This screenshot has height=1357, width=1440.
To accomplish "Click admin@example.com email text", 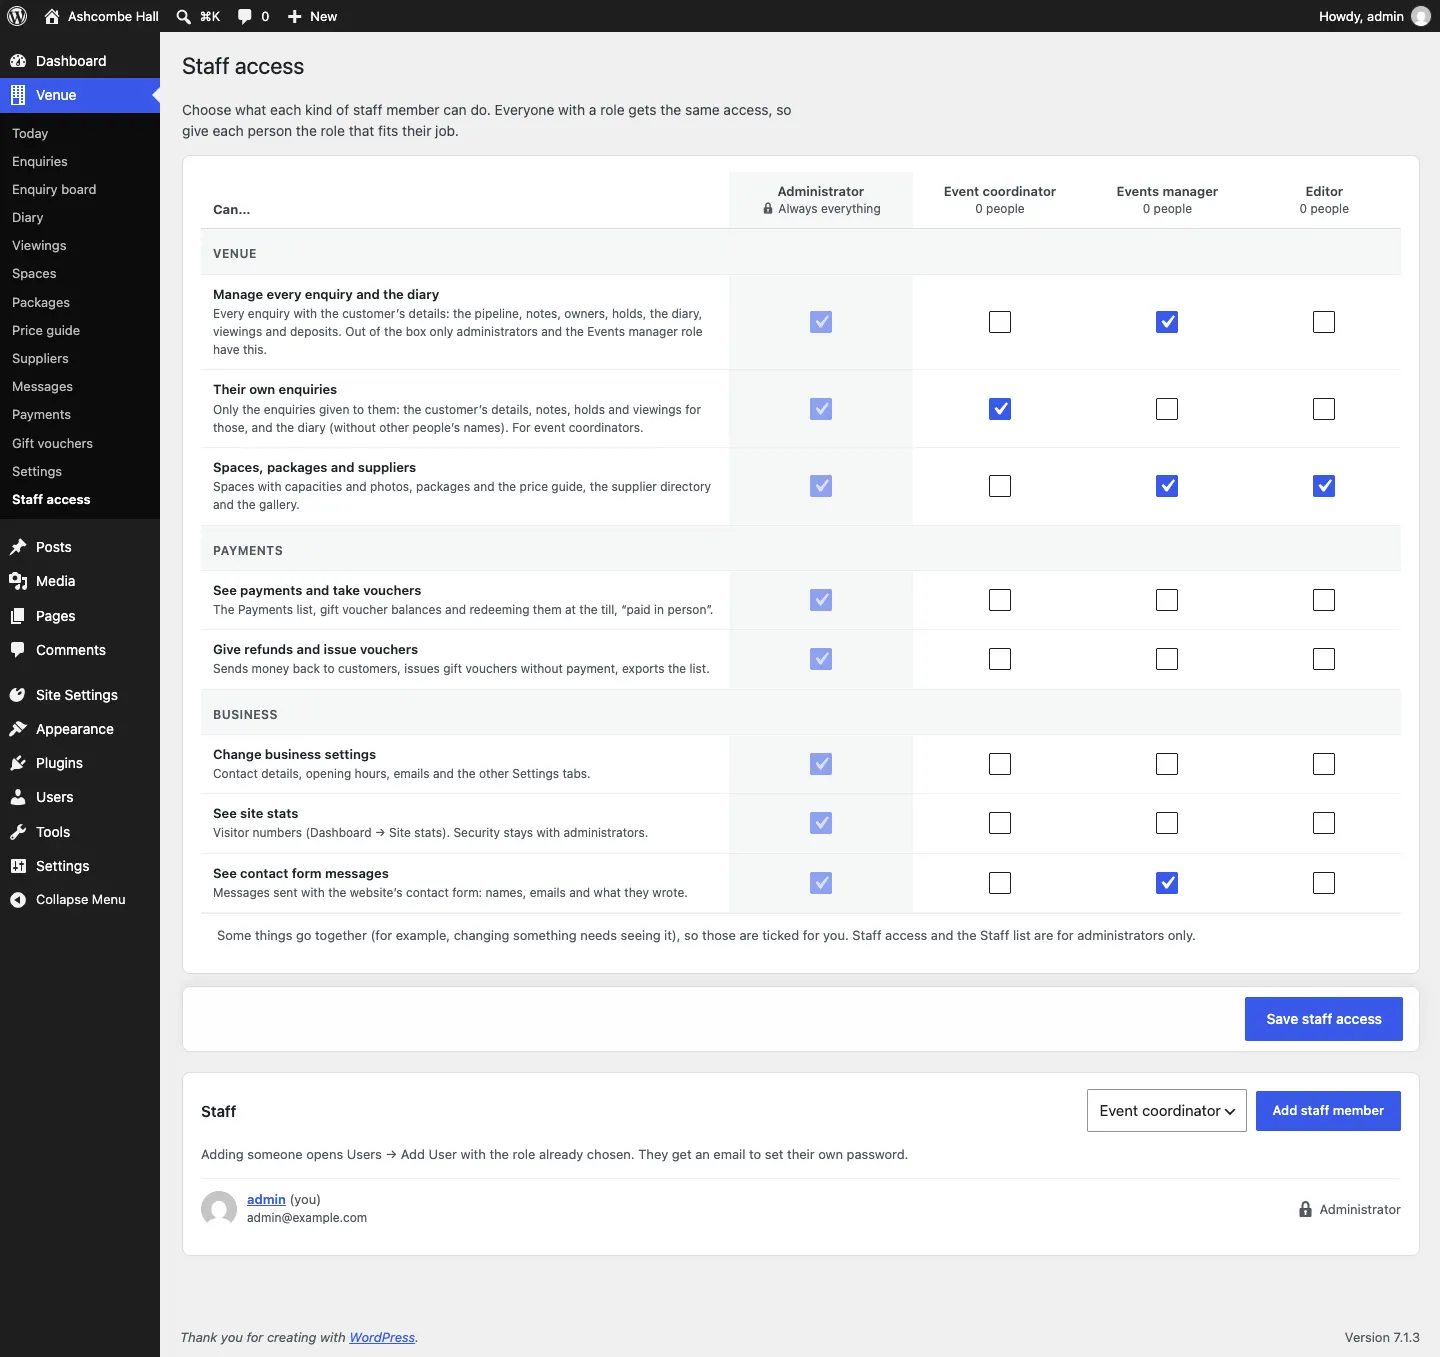I will point(307,1218).
